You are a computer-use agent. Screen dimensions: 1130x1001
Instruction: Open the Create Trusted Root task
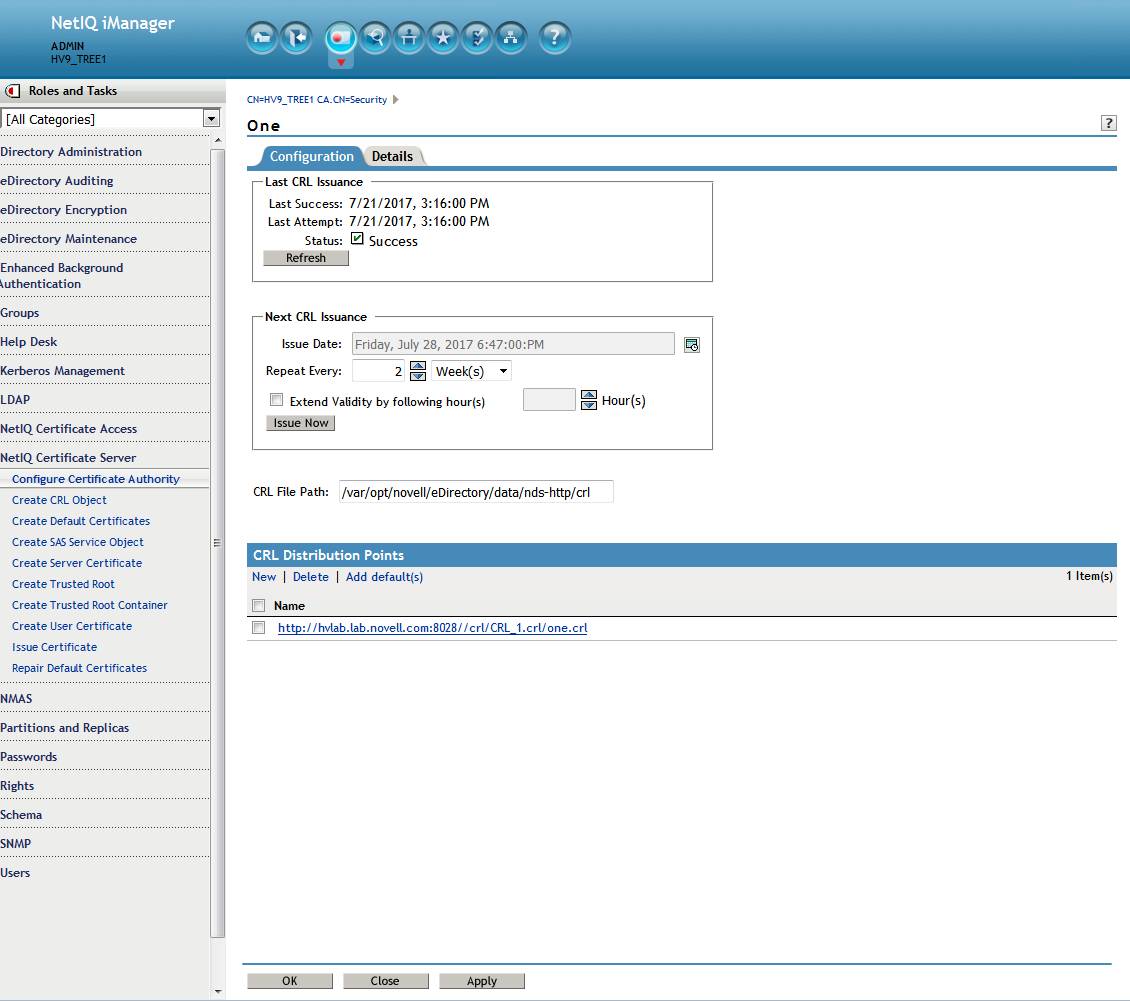(x=63, y=584)
